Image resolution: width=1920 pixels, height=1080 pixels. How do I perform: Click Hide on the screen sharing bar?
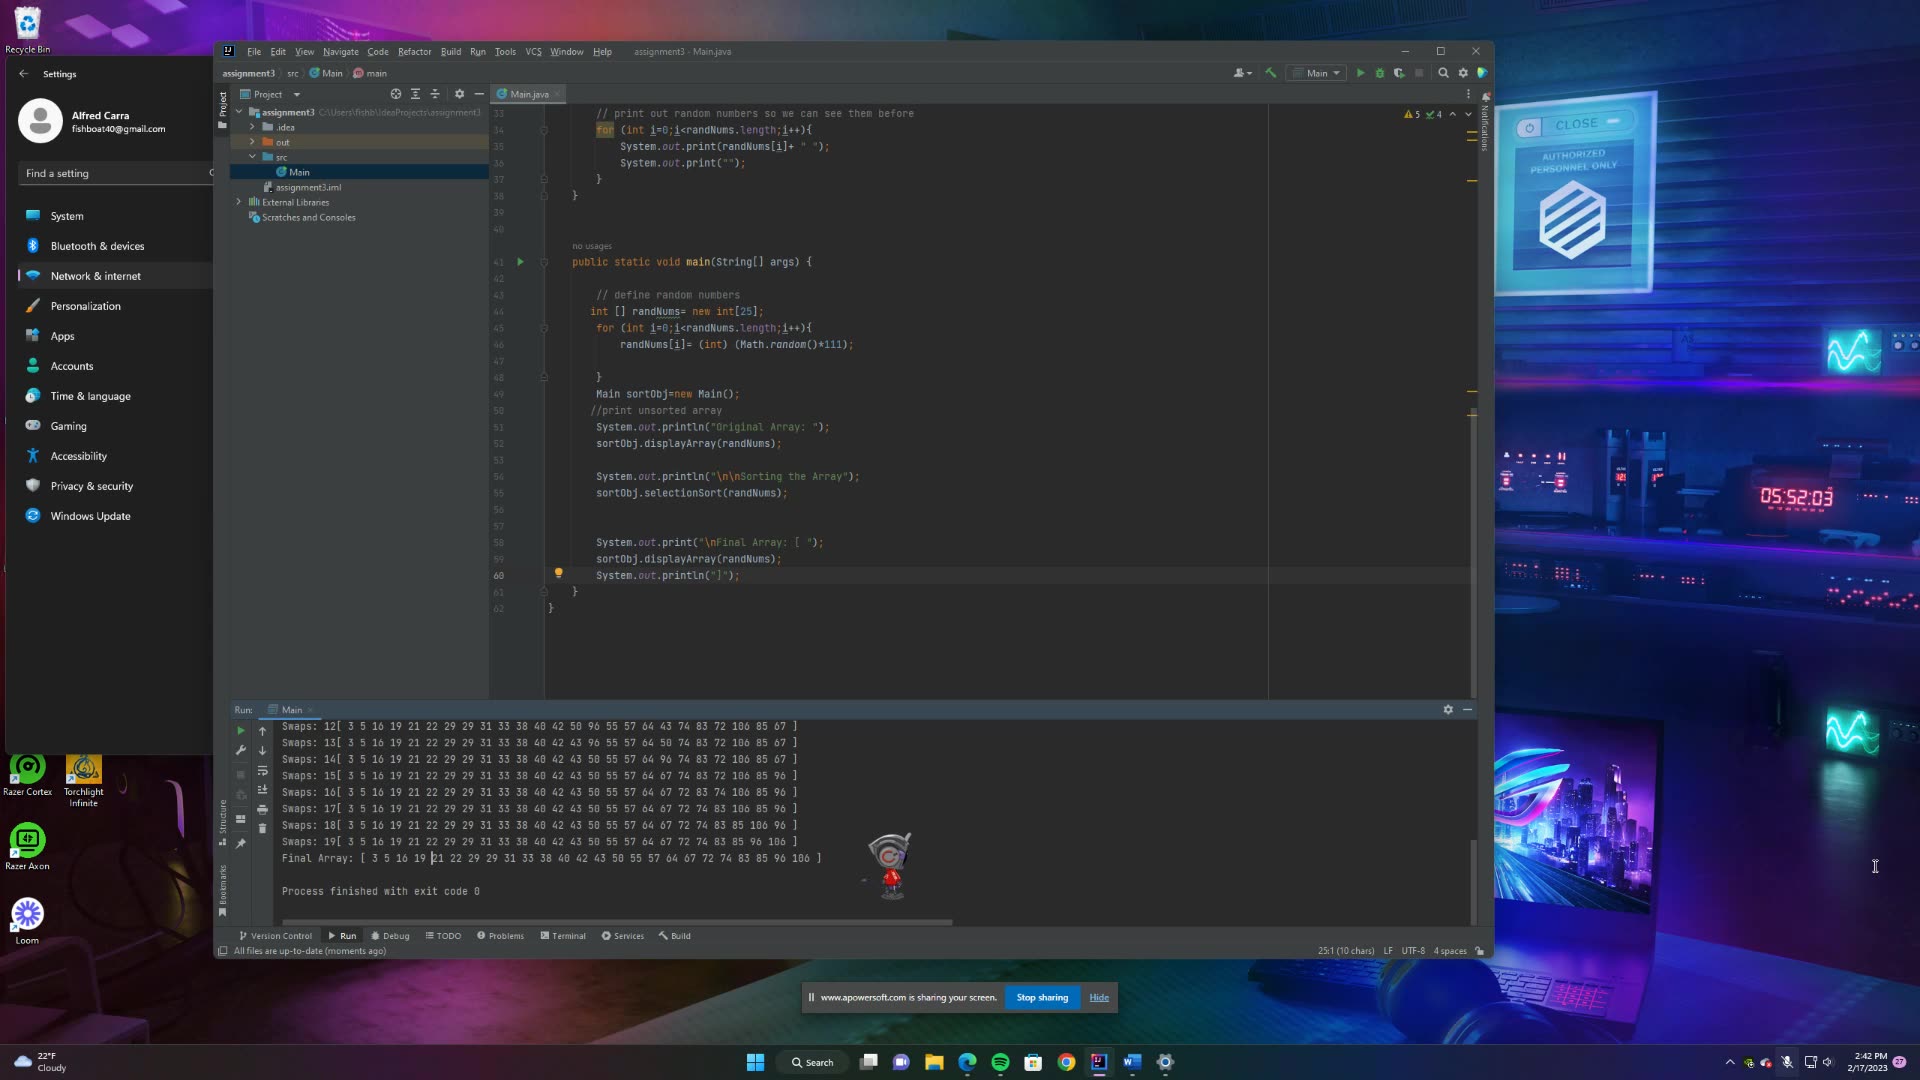coord(1099,997)
